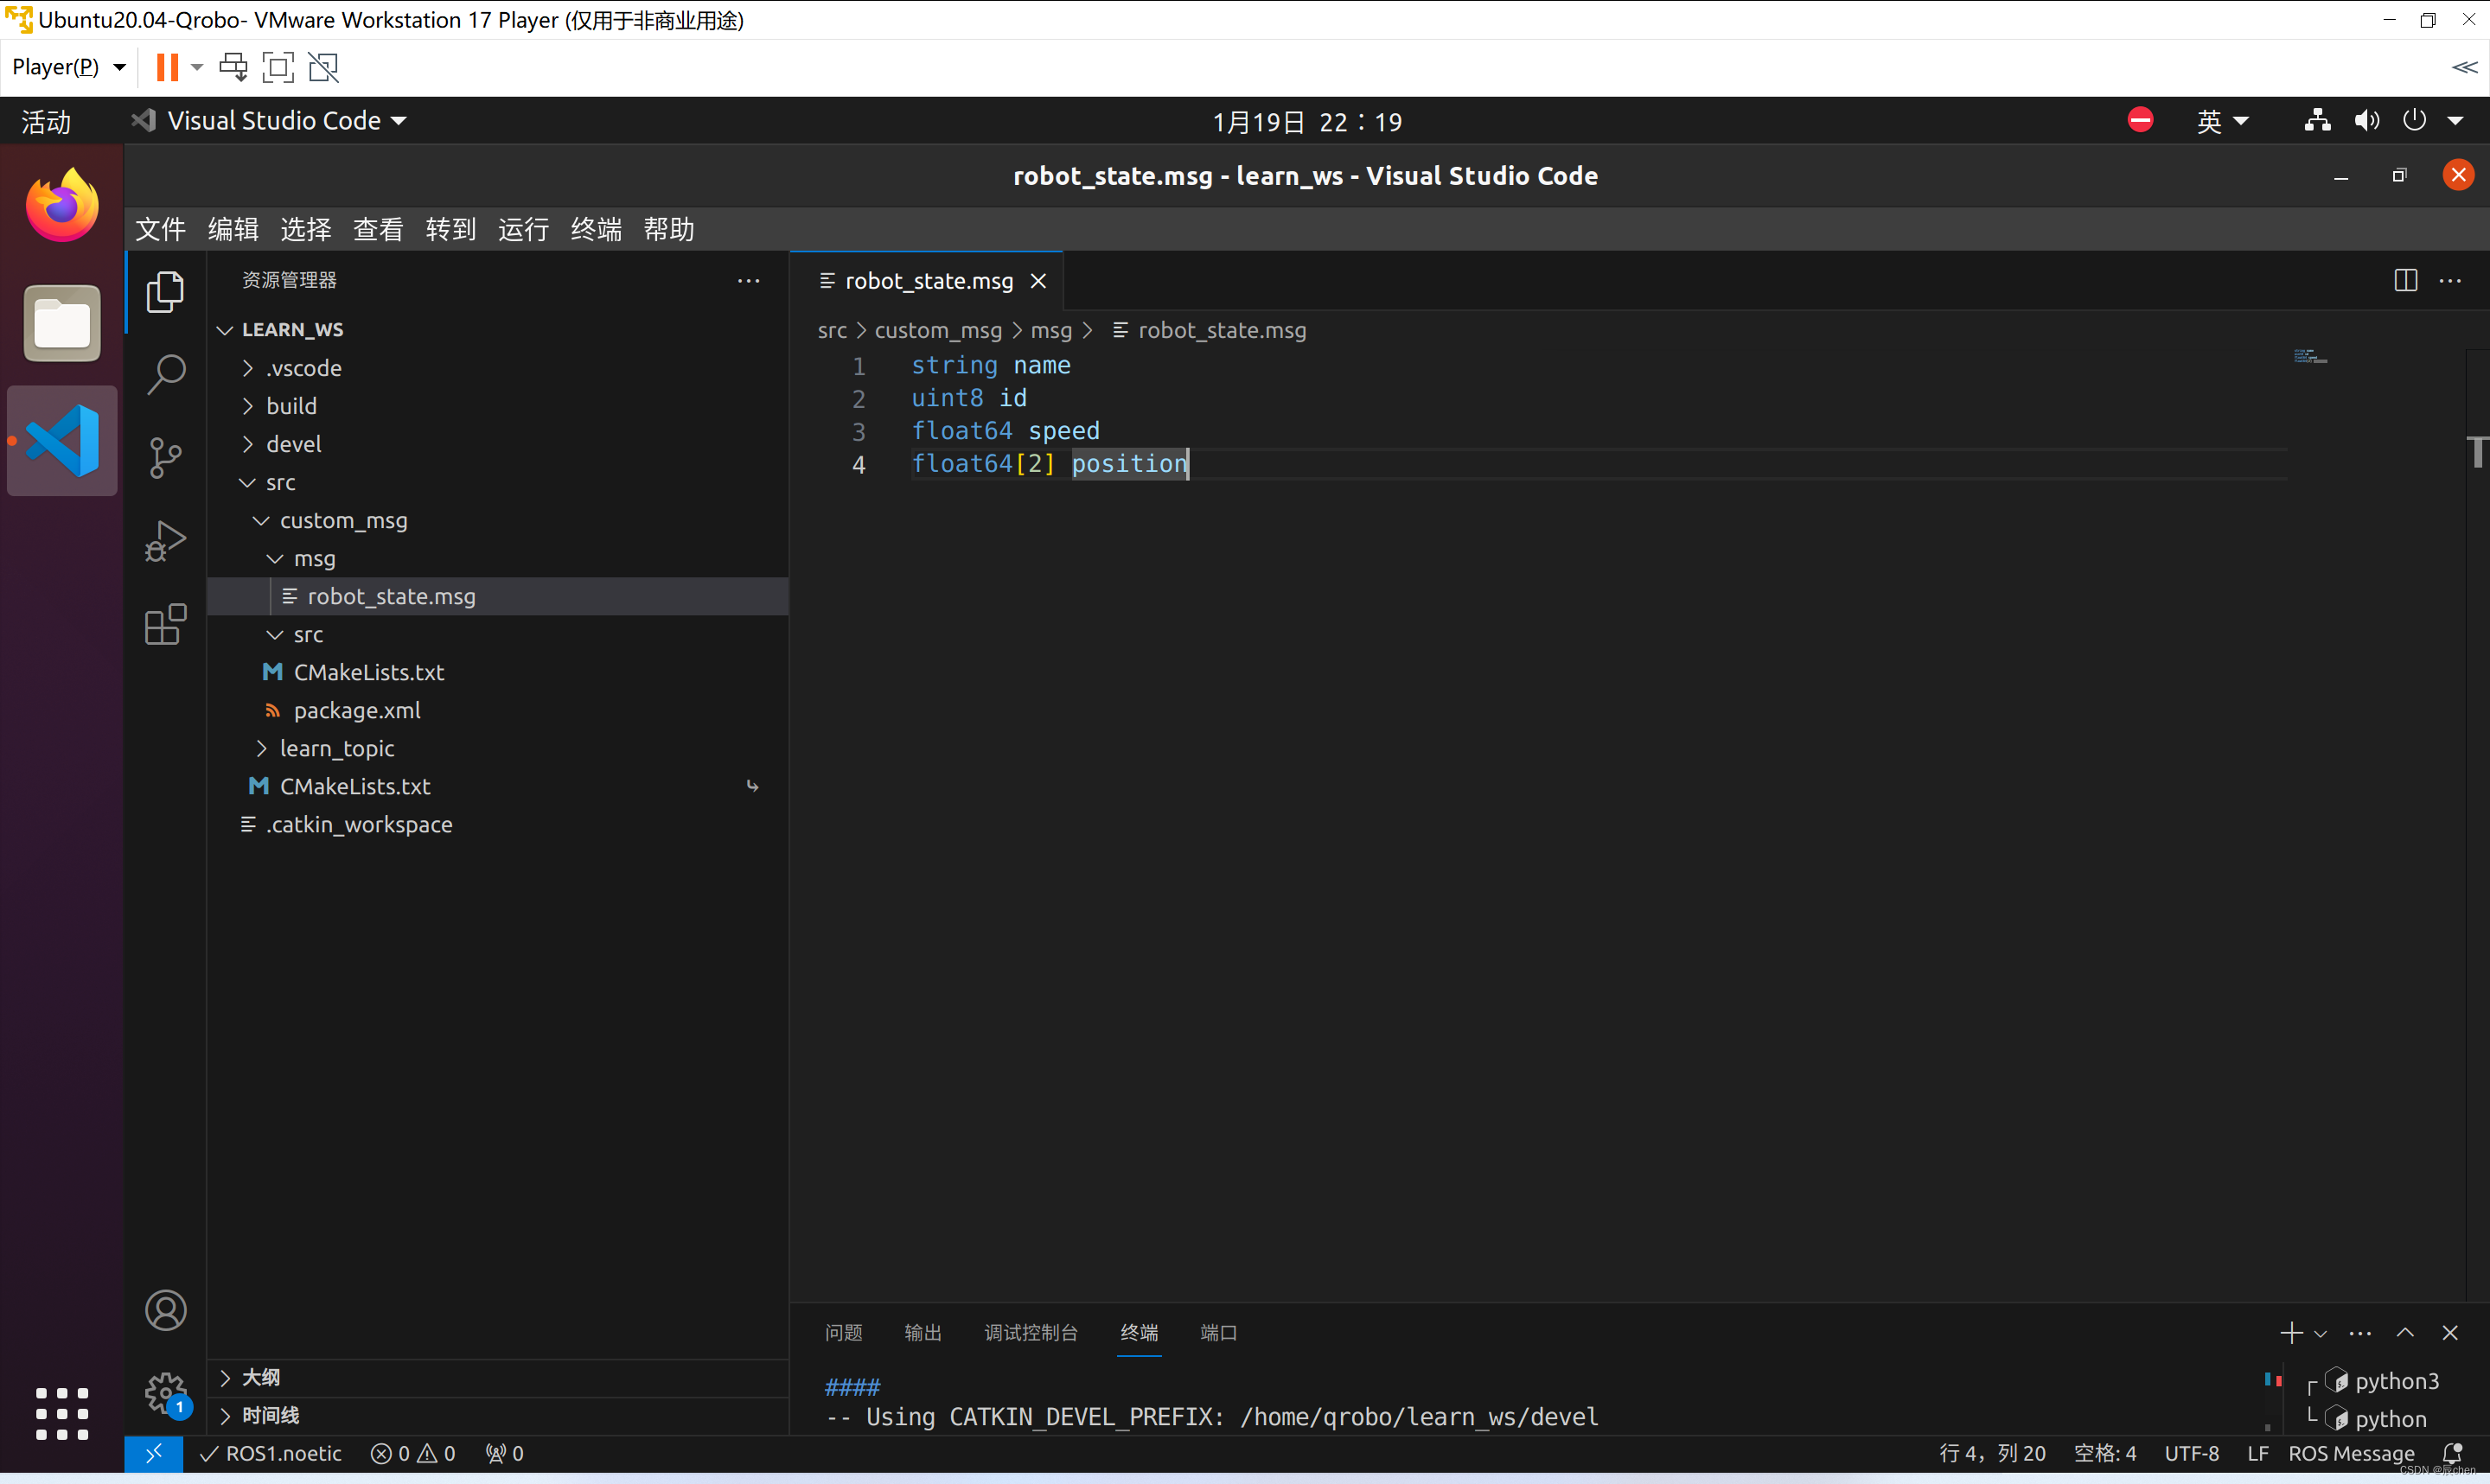
Task: Switch to the 输出 panel tab
Action: 922,1333
